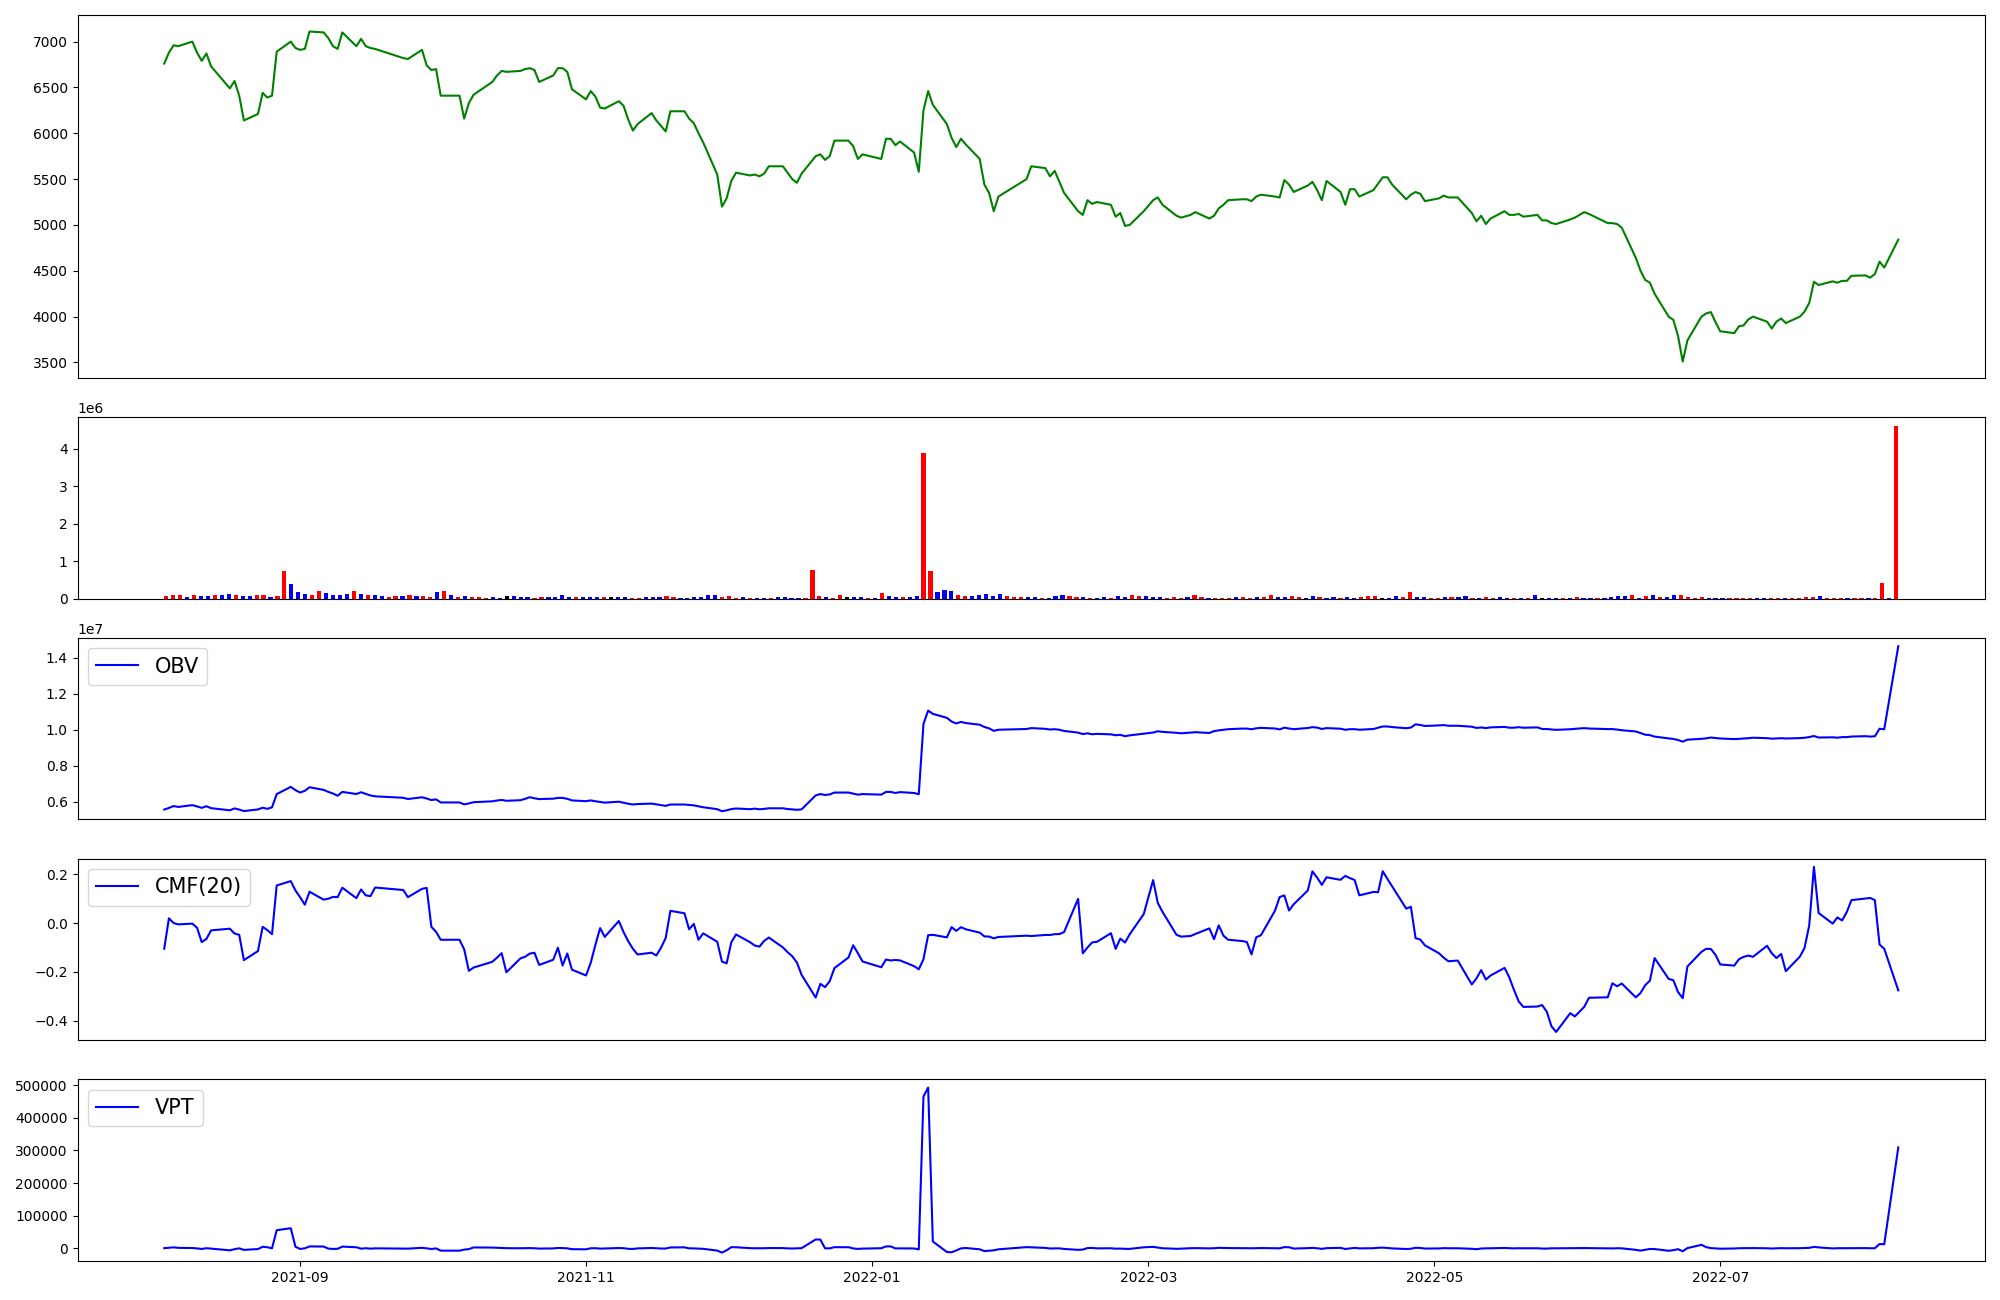Click the 2022-03 x-axis date label
The height and width of the screenshot is (1300, 2000).
point(1148,1277)
